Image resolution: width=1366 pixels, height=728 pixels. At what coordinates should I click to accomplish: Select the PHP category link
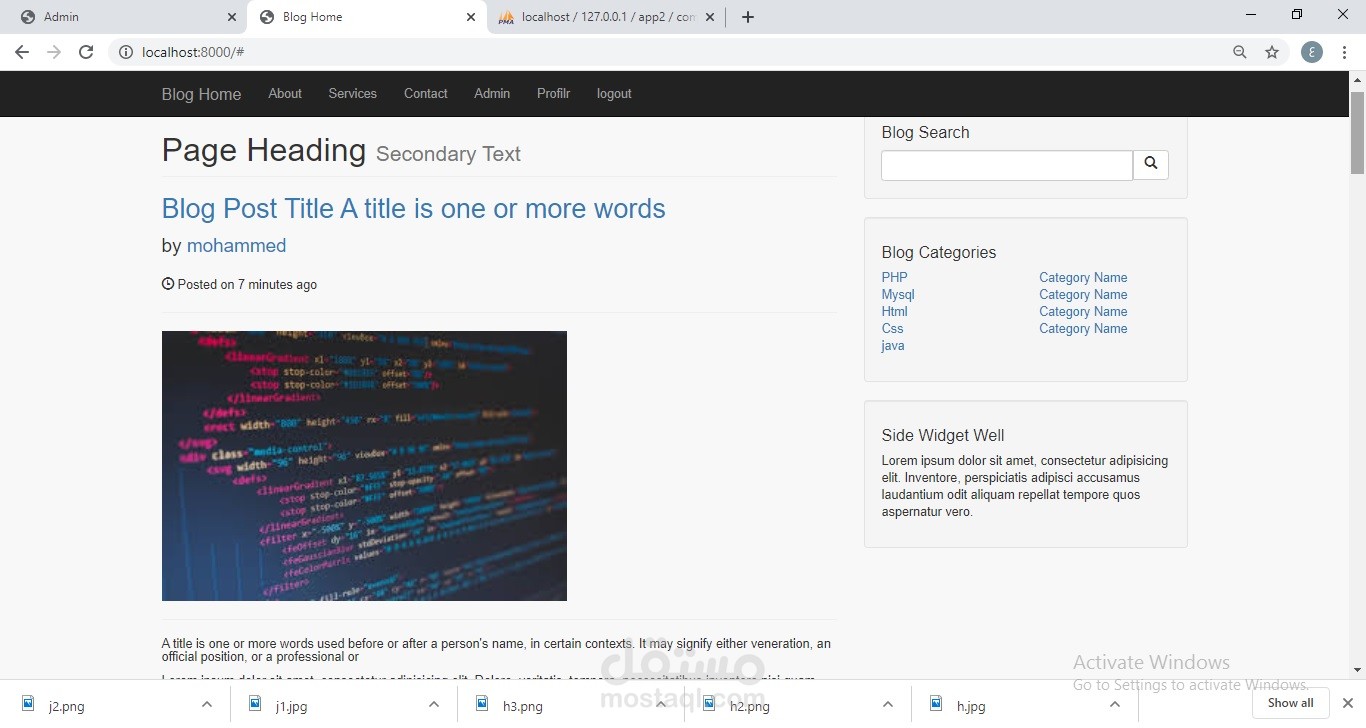point(895,277)
